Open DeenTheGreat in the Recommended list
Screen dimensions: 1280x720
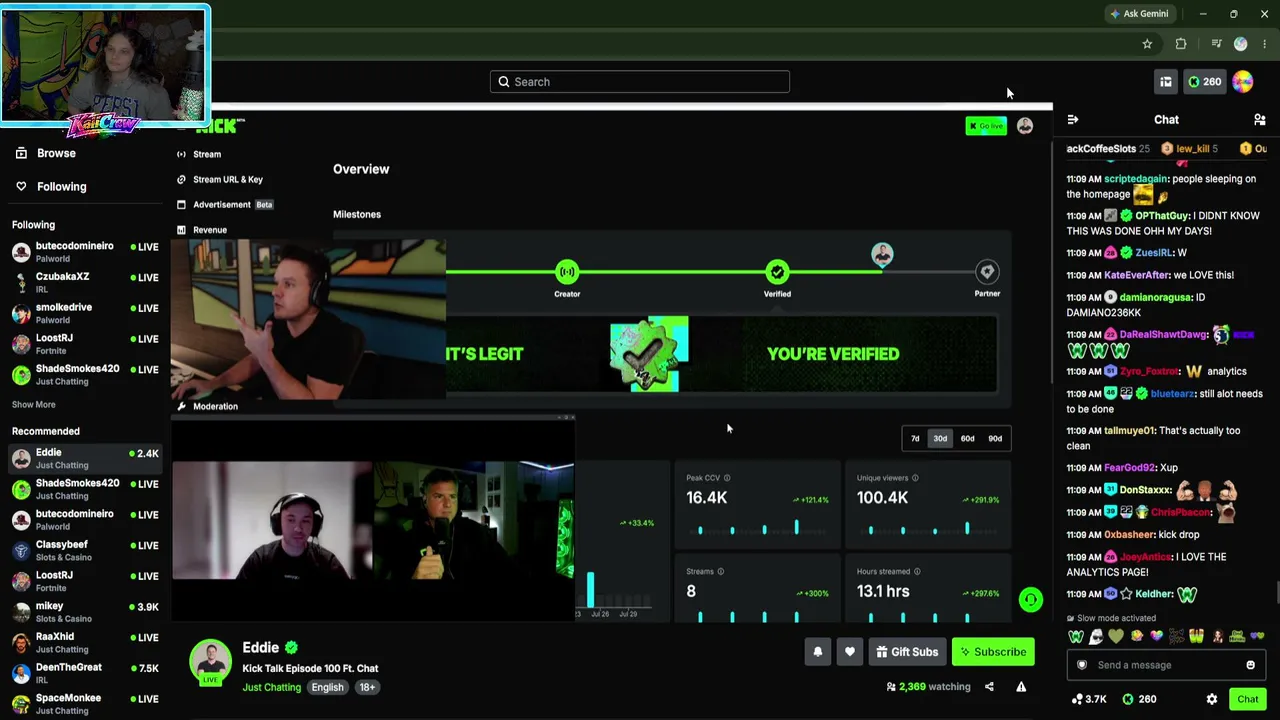point(85,674)
